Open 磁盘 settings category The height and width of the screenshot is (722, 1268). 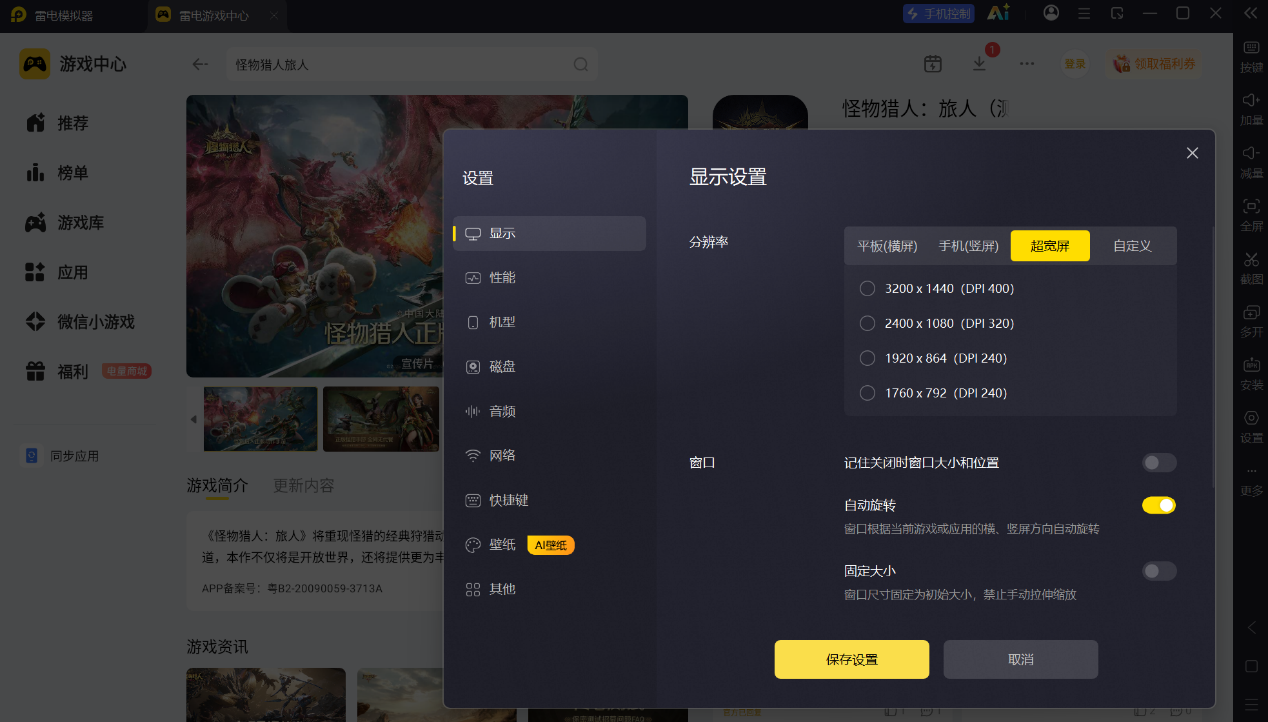(x=549, y=367)
